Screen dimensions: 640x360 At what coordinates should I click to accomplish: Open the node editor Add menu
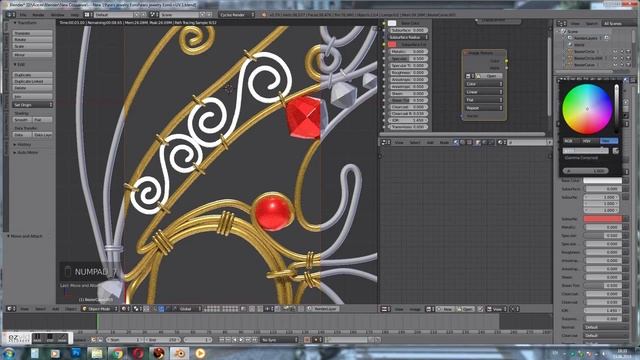coord(430,142)
